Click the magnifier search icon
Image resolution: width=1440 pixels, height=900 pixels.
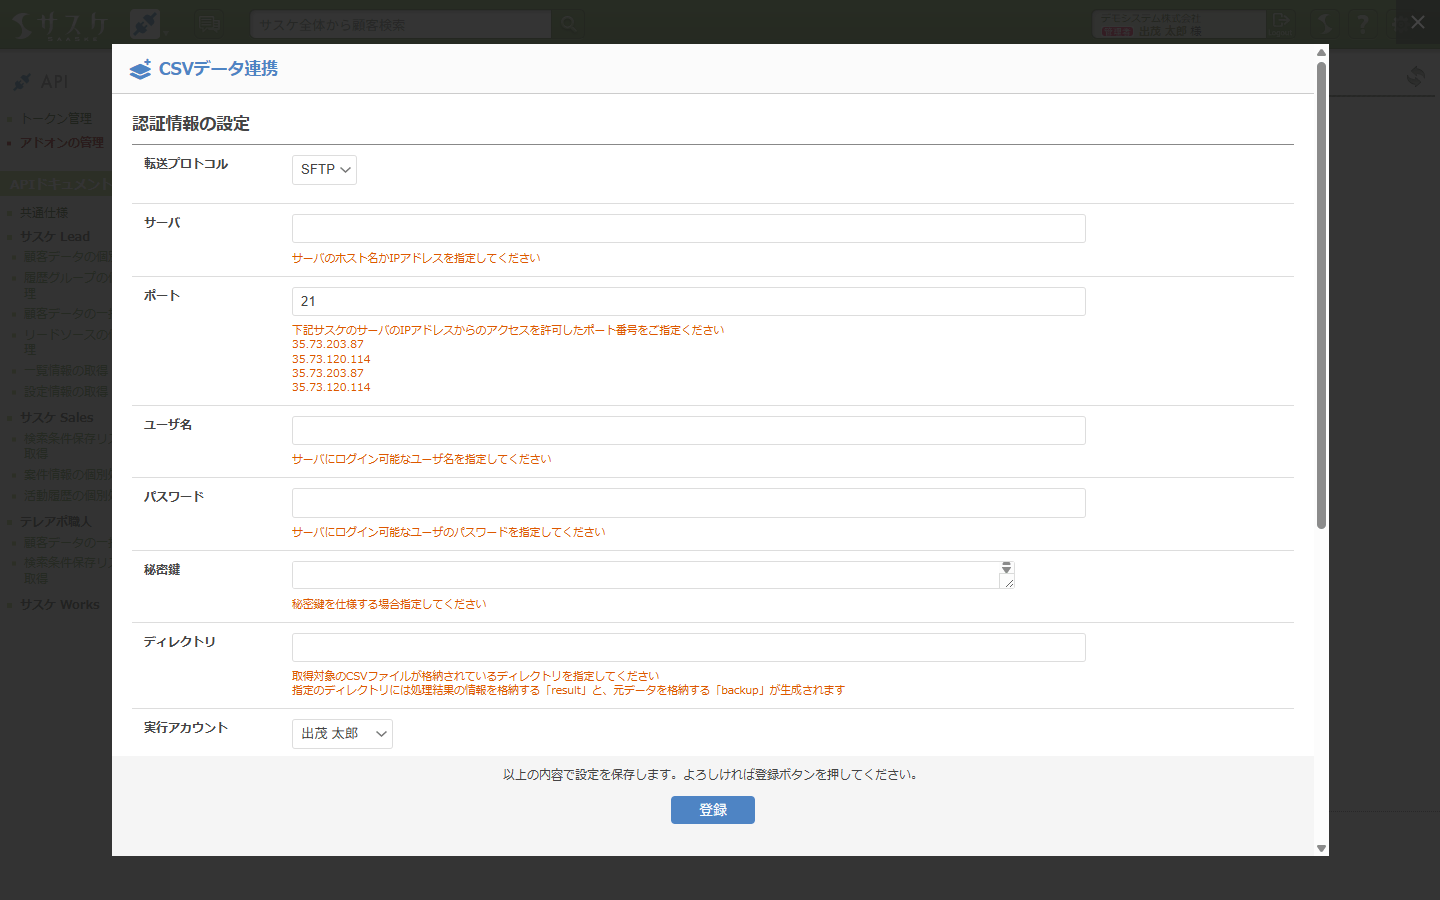coord(569,24)
